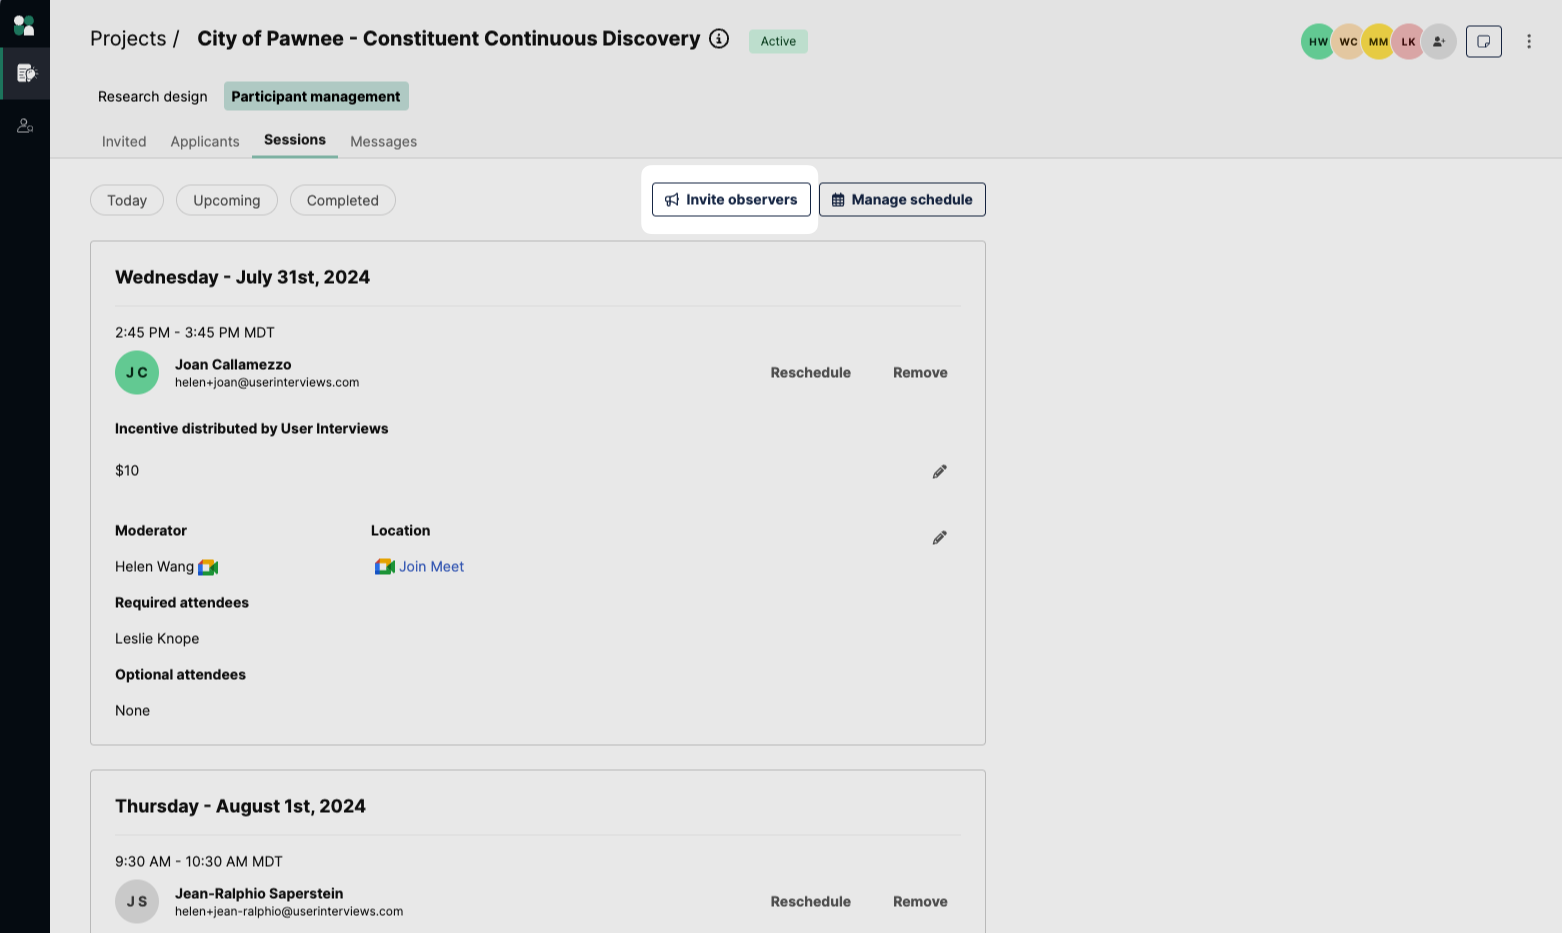Click the HW team member avatar
The image size is (1562, 933).
click(x=1318, y=42)
